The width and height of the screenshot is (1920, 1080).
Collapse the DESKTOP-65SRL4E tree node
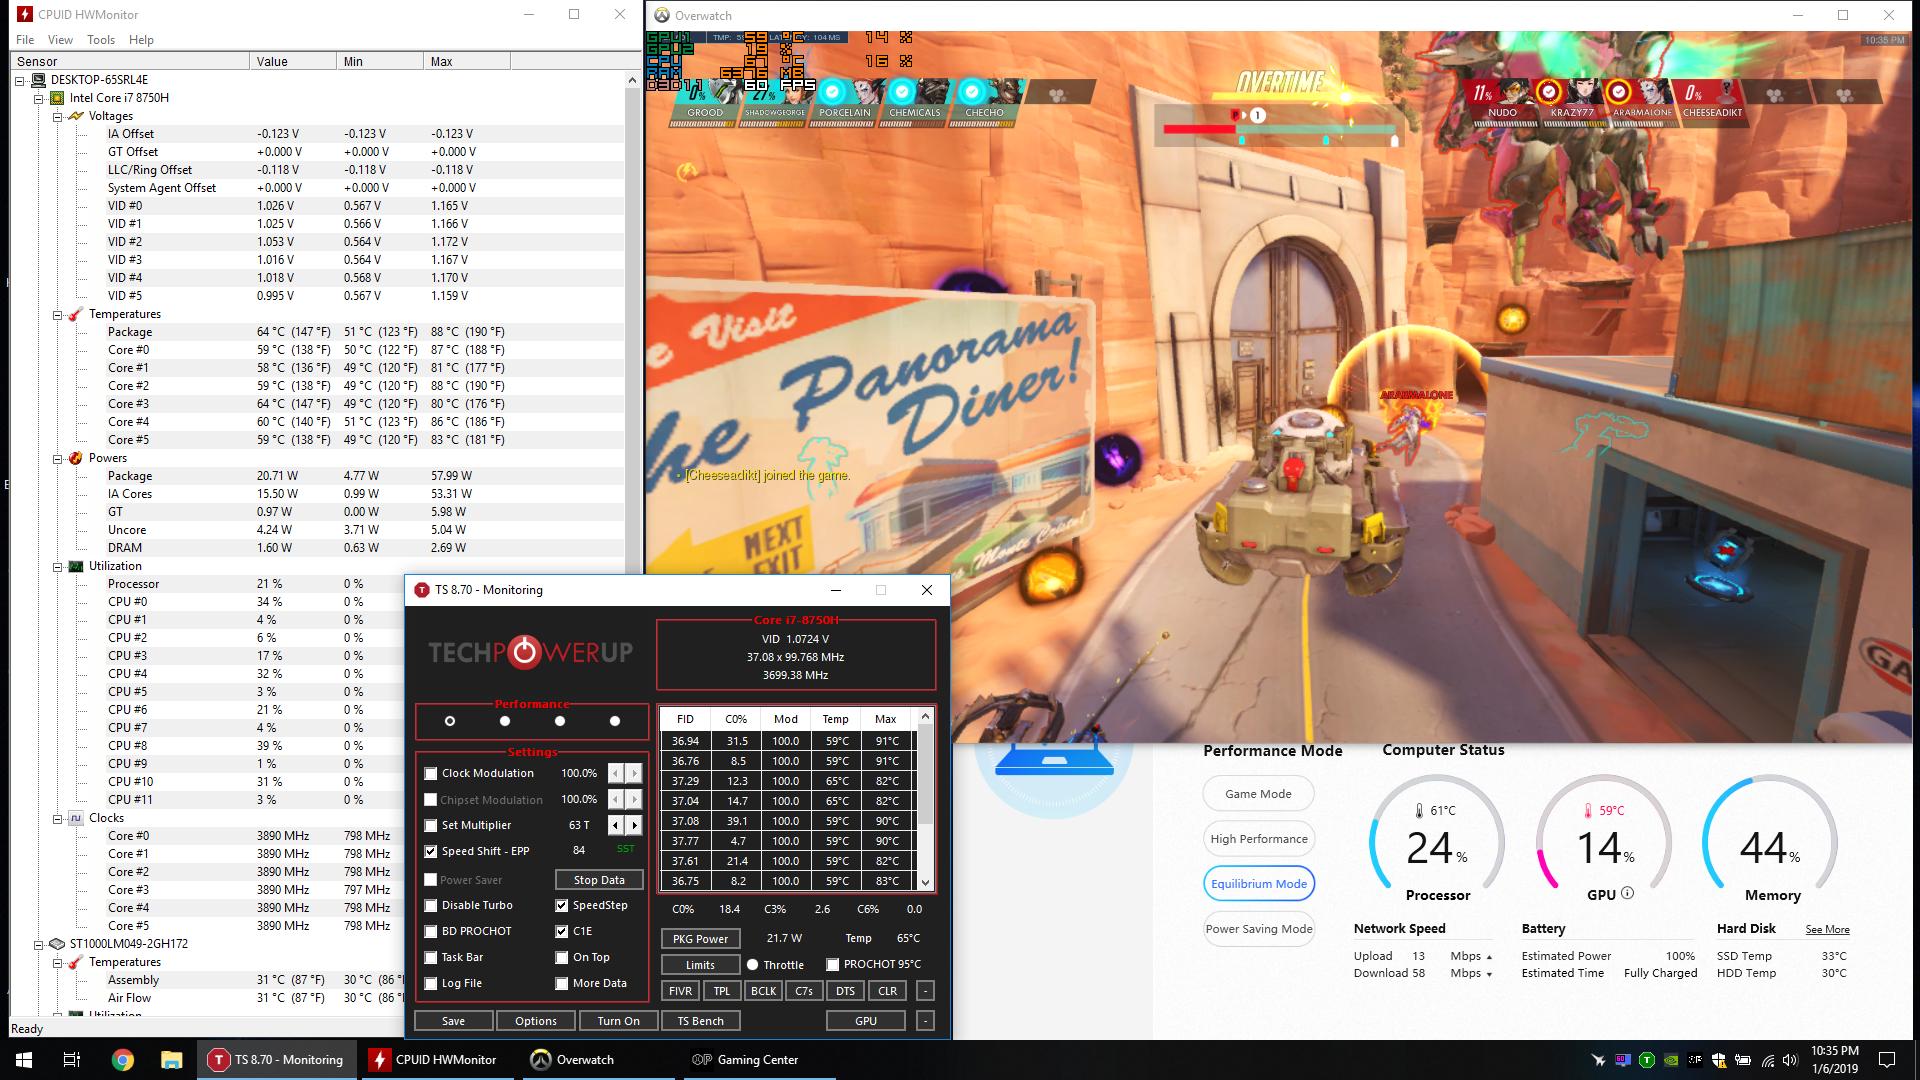point(20,80)
